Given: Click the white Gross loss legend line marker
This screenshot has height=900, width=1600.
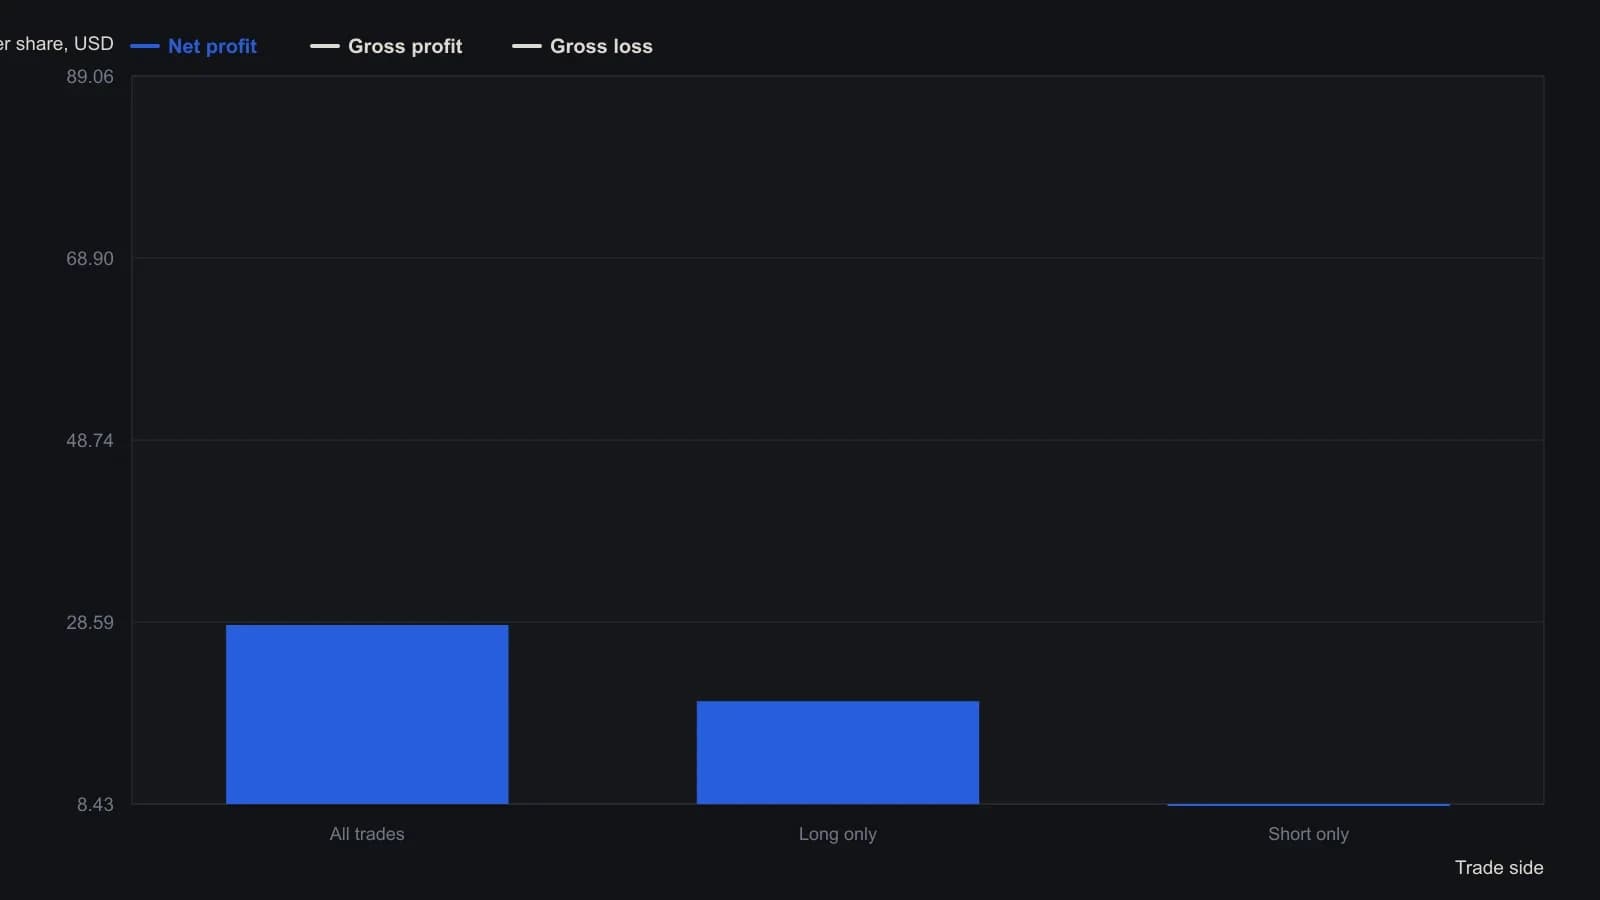Looking at the screenshot, I should click(527, 46).
